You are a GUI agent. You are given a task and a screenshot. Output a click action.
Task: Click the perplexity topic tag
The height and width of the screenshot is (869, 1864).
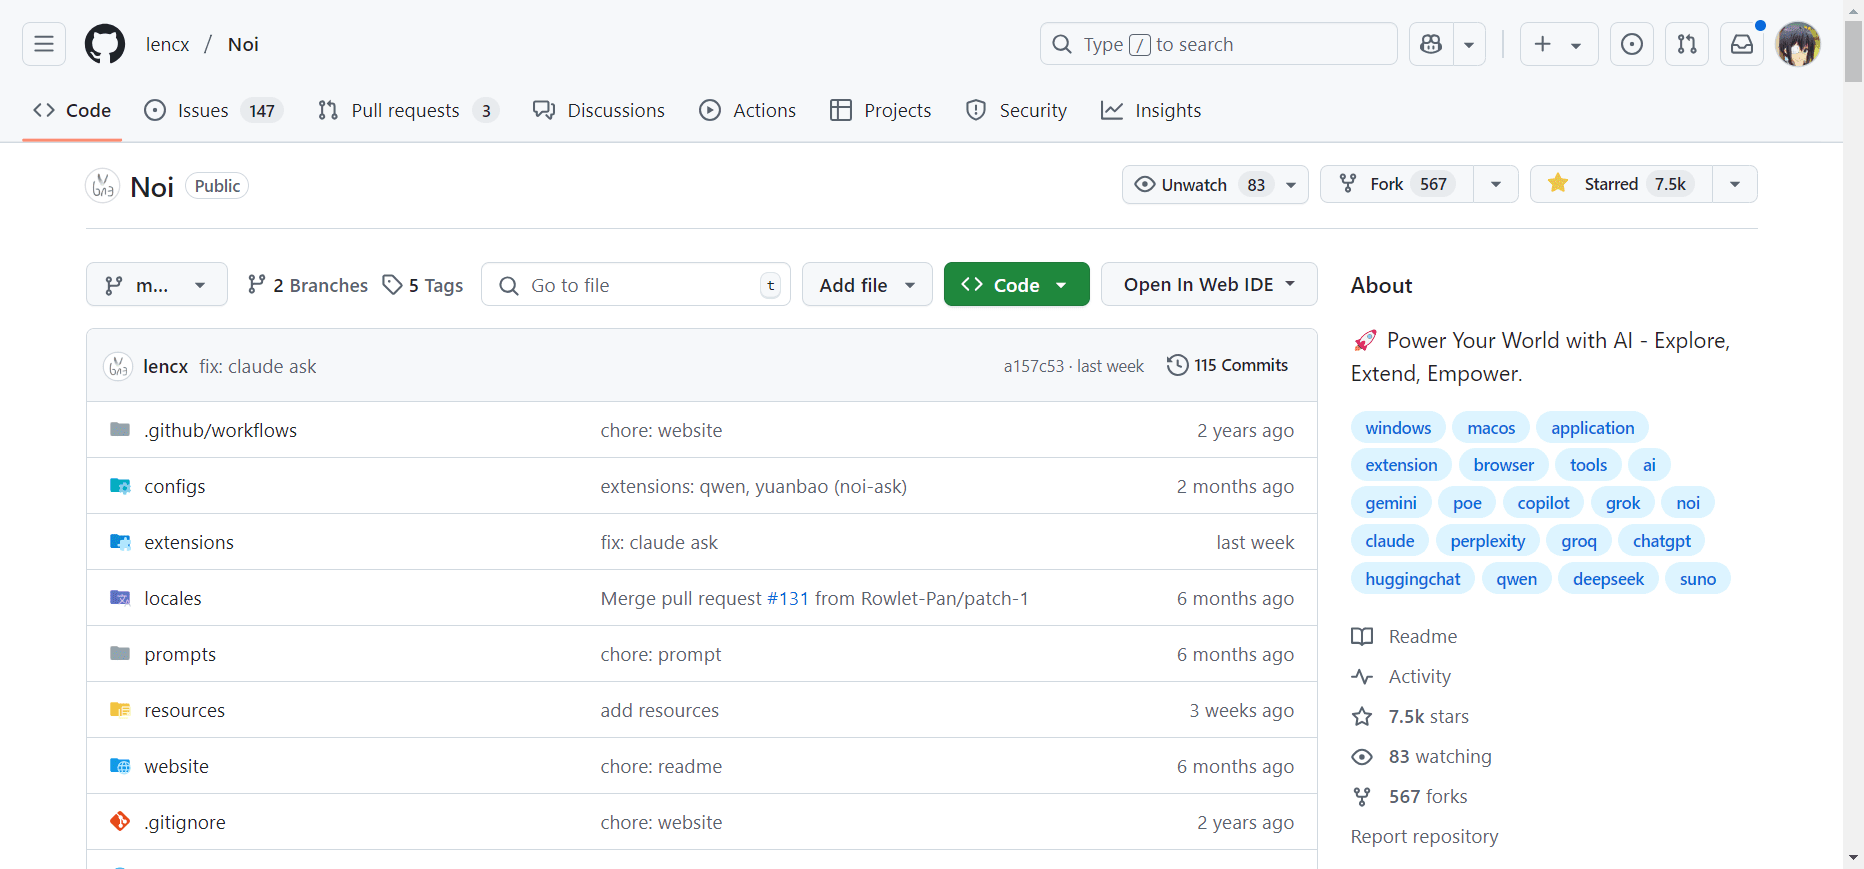[1487, 540]
